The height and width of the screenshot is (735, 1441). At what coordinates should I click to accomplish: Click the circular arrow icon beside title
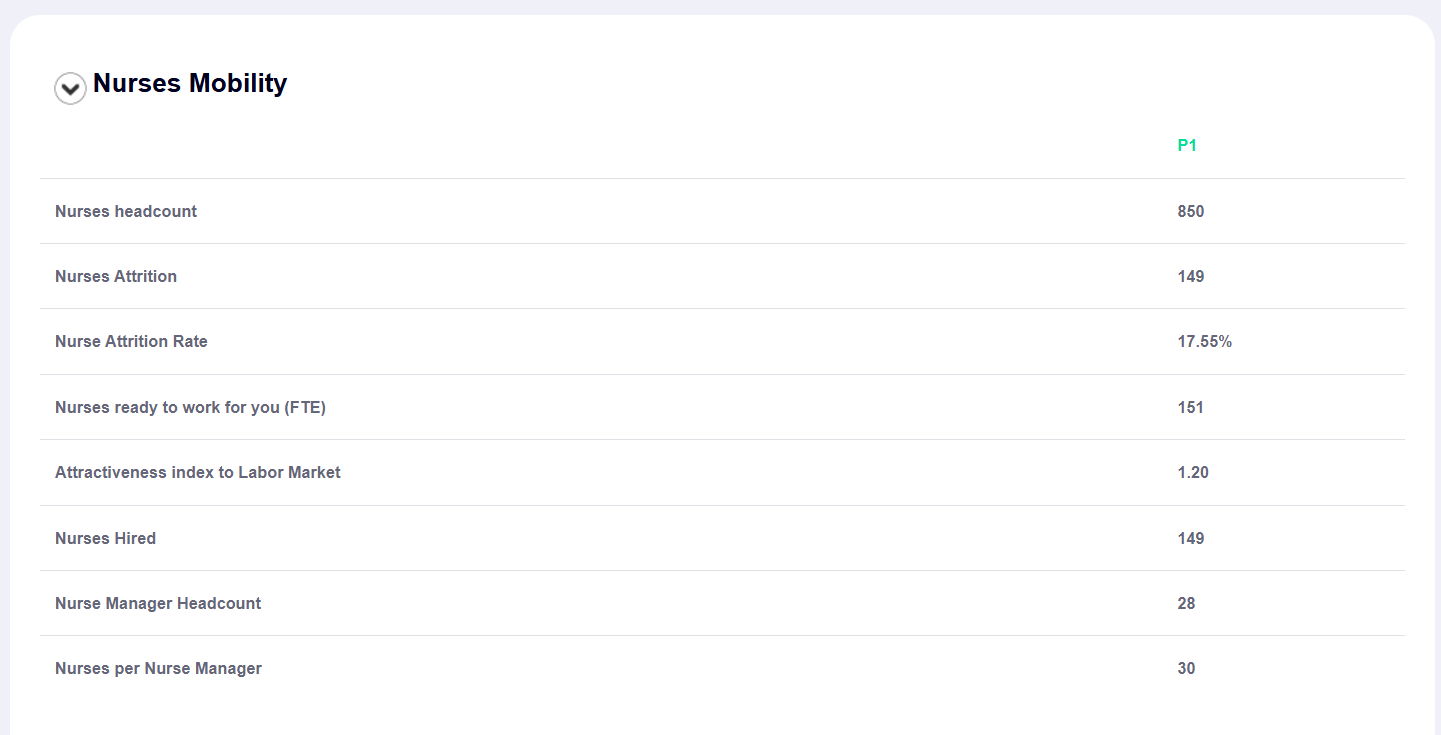[x=70, y=89]
